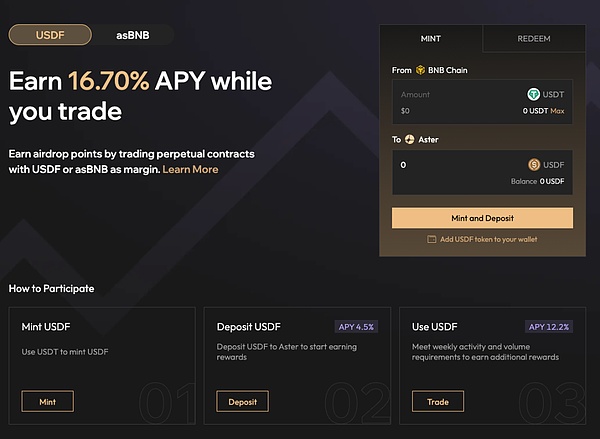Click Add USDF token to your wallet

[488, 240]
